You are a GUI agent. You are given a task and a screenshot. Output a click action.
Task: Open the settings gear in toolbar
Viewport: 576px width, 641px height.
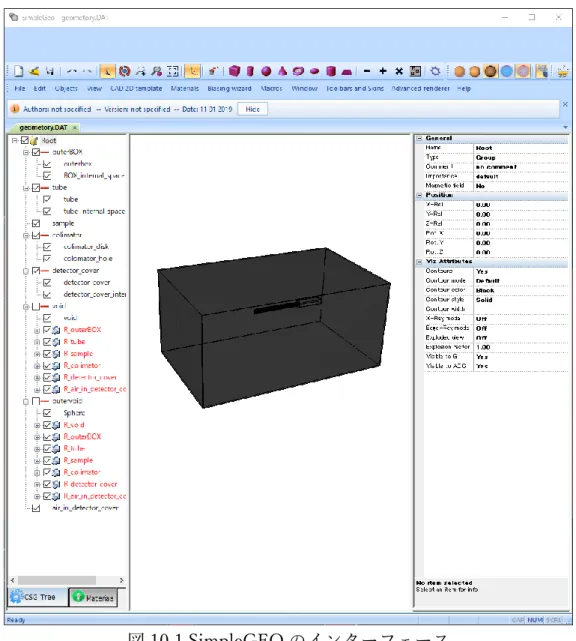(435, 71)
